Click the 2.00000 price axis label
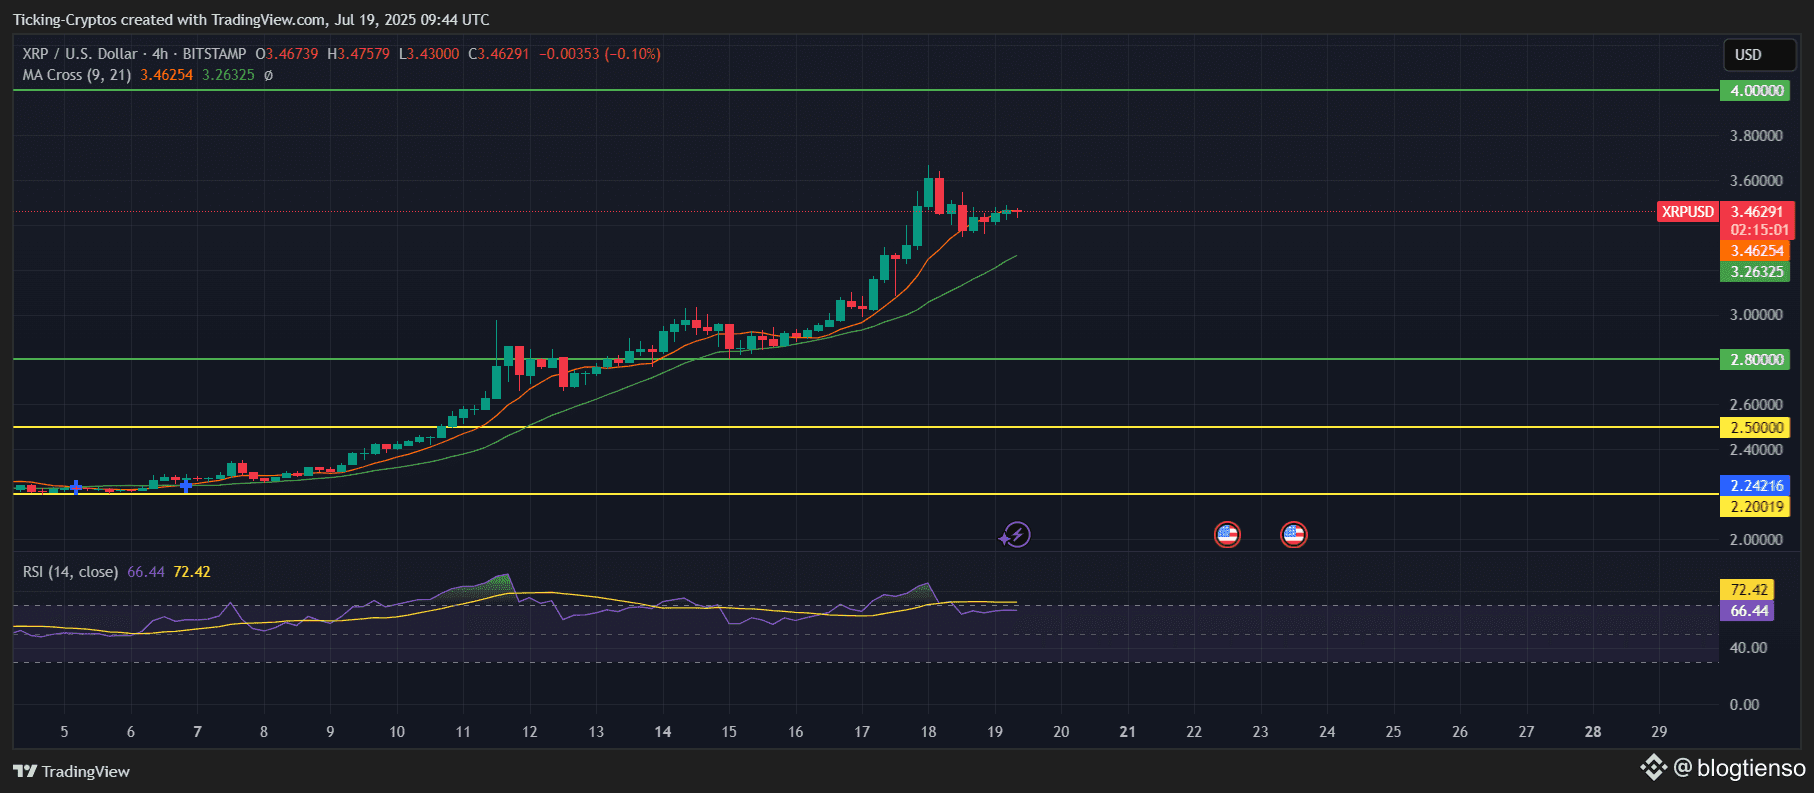Viewport: 1814px width, 793px height. [x=1756, y=540]
